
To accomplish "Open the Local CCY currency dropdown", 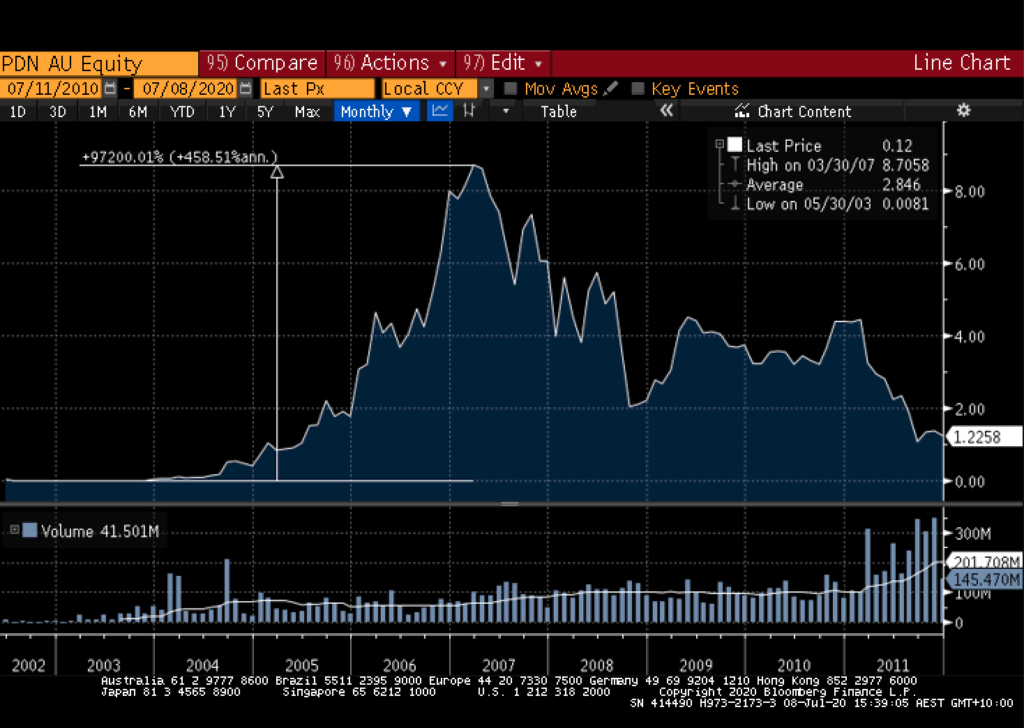I will (486, 89).
